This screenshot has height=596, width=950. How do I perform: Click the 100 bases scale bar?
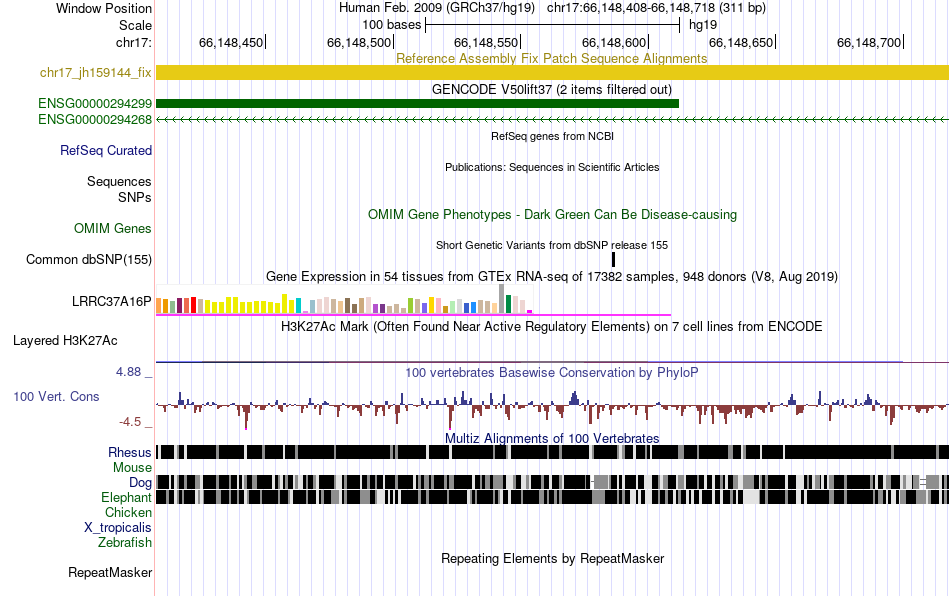pyautogui.click(x=553, y=25)
